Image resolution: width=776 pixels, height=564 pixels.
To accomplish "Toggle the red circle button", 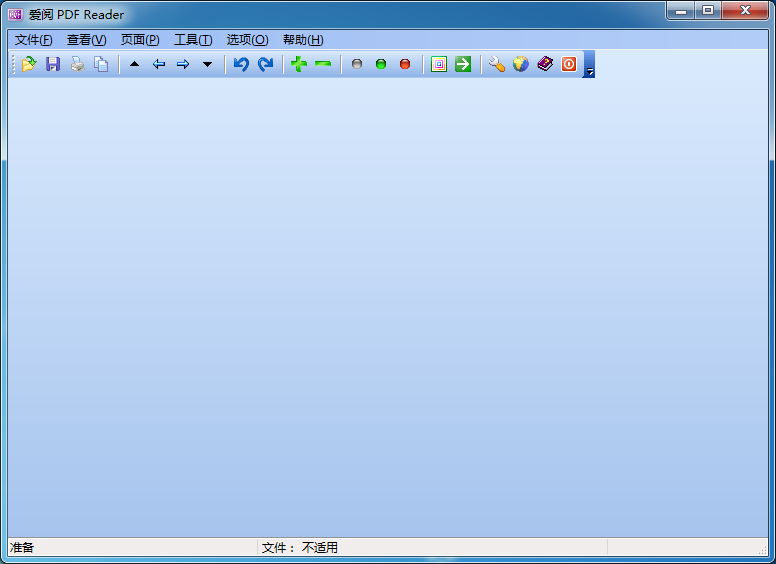I will (x=405, y=64).
